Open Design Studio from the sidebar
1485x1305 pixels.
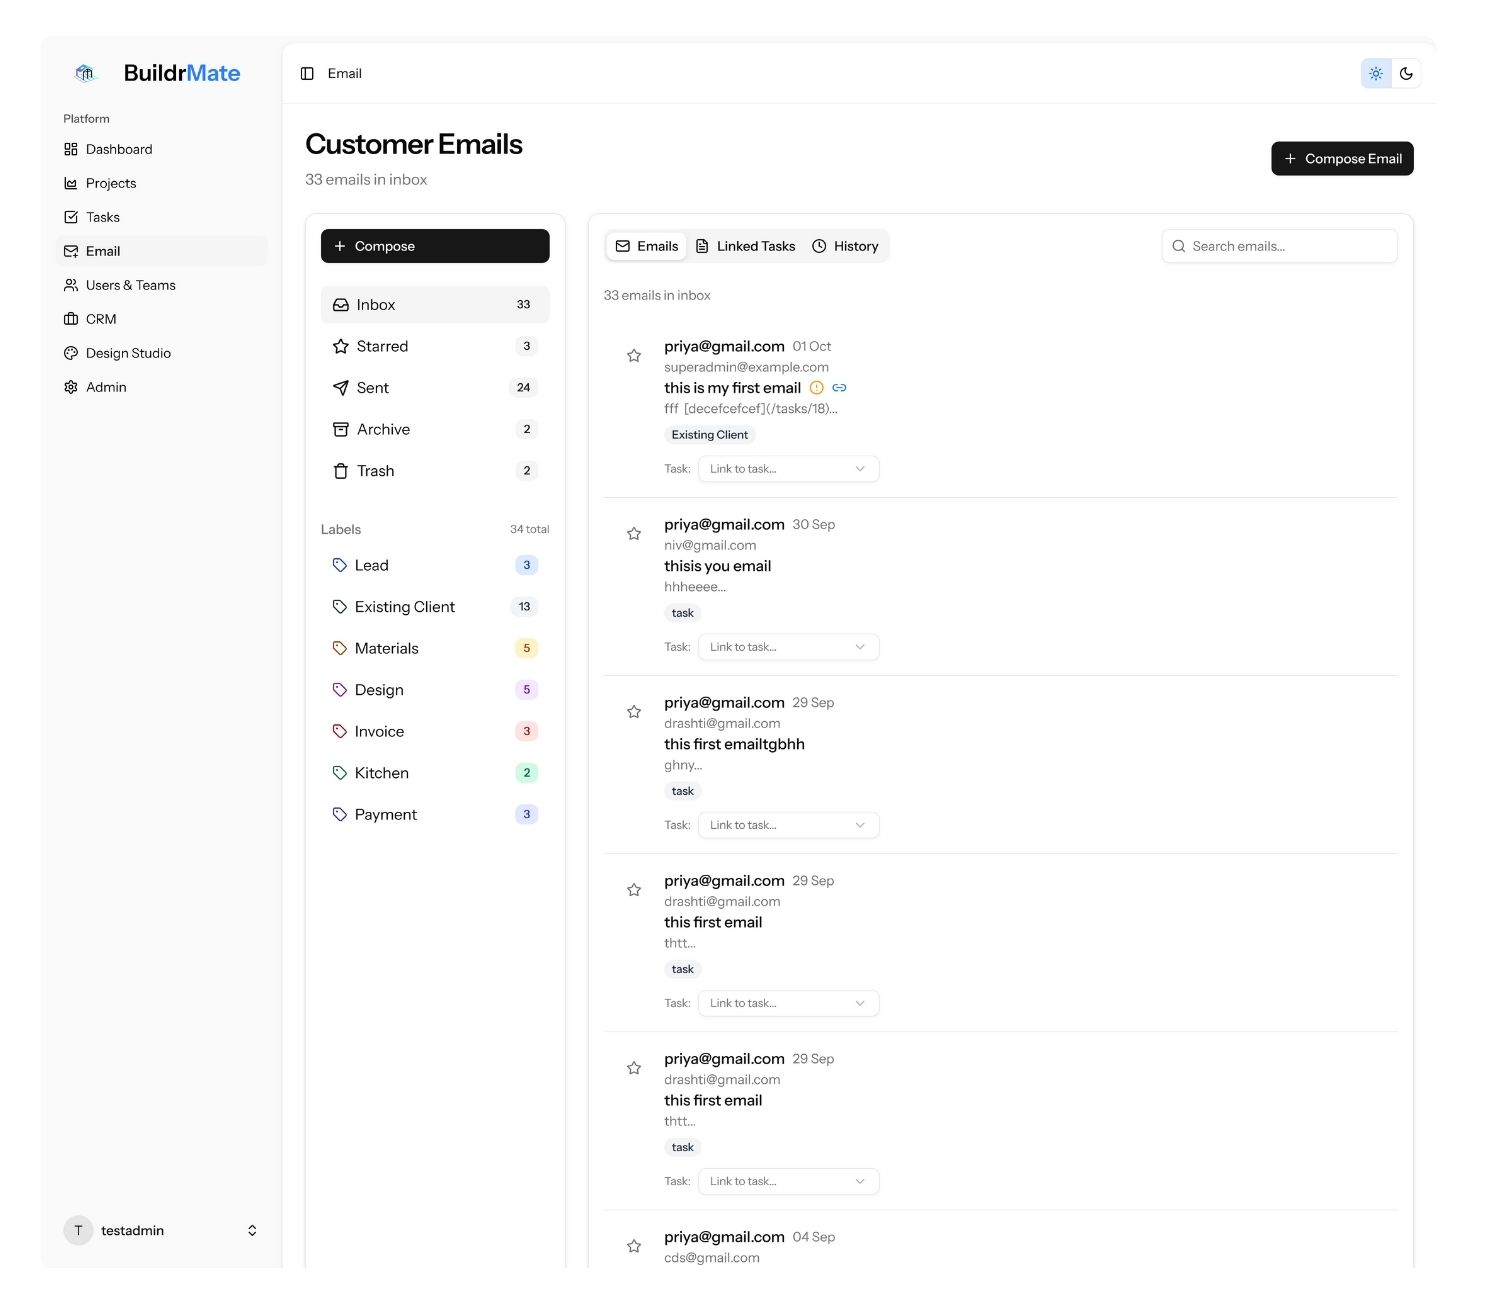128,352
